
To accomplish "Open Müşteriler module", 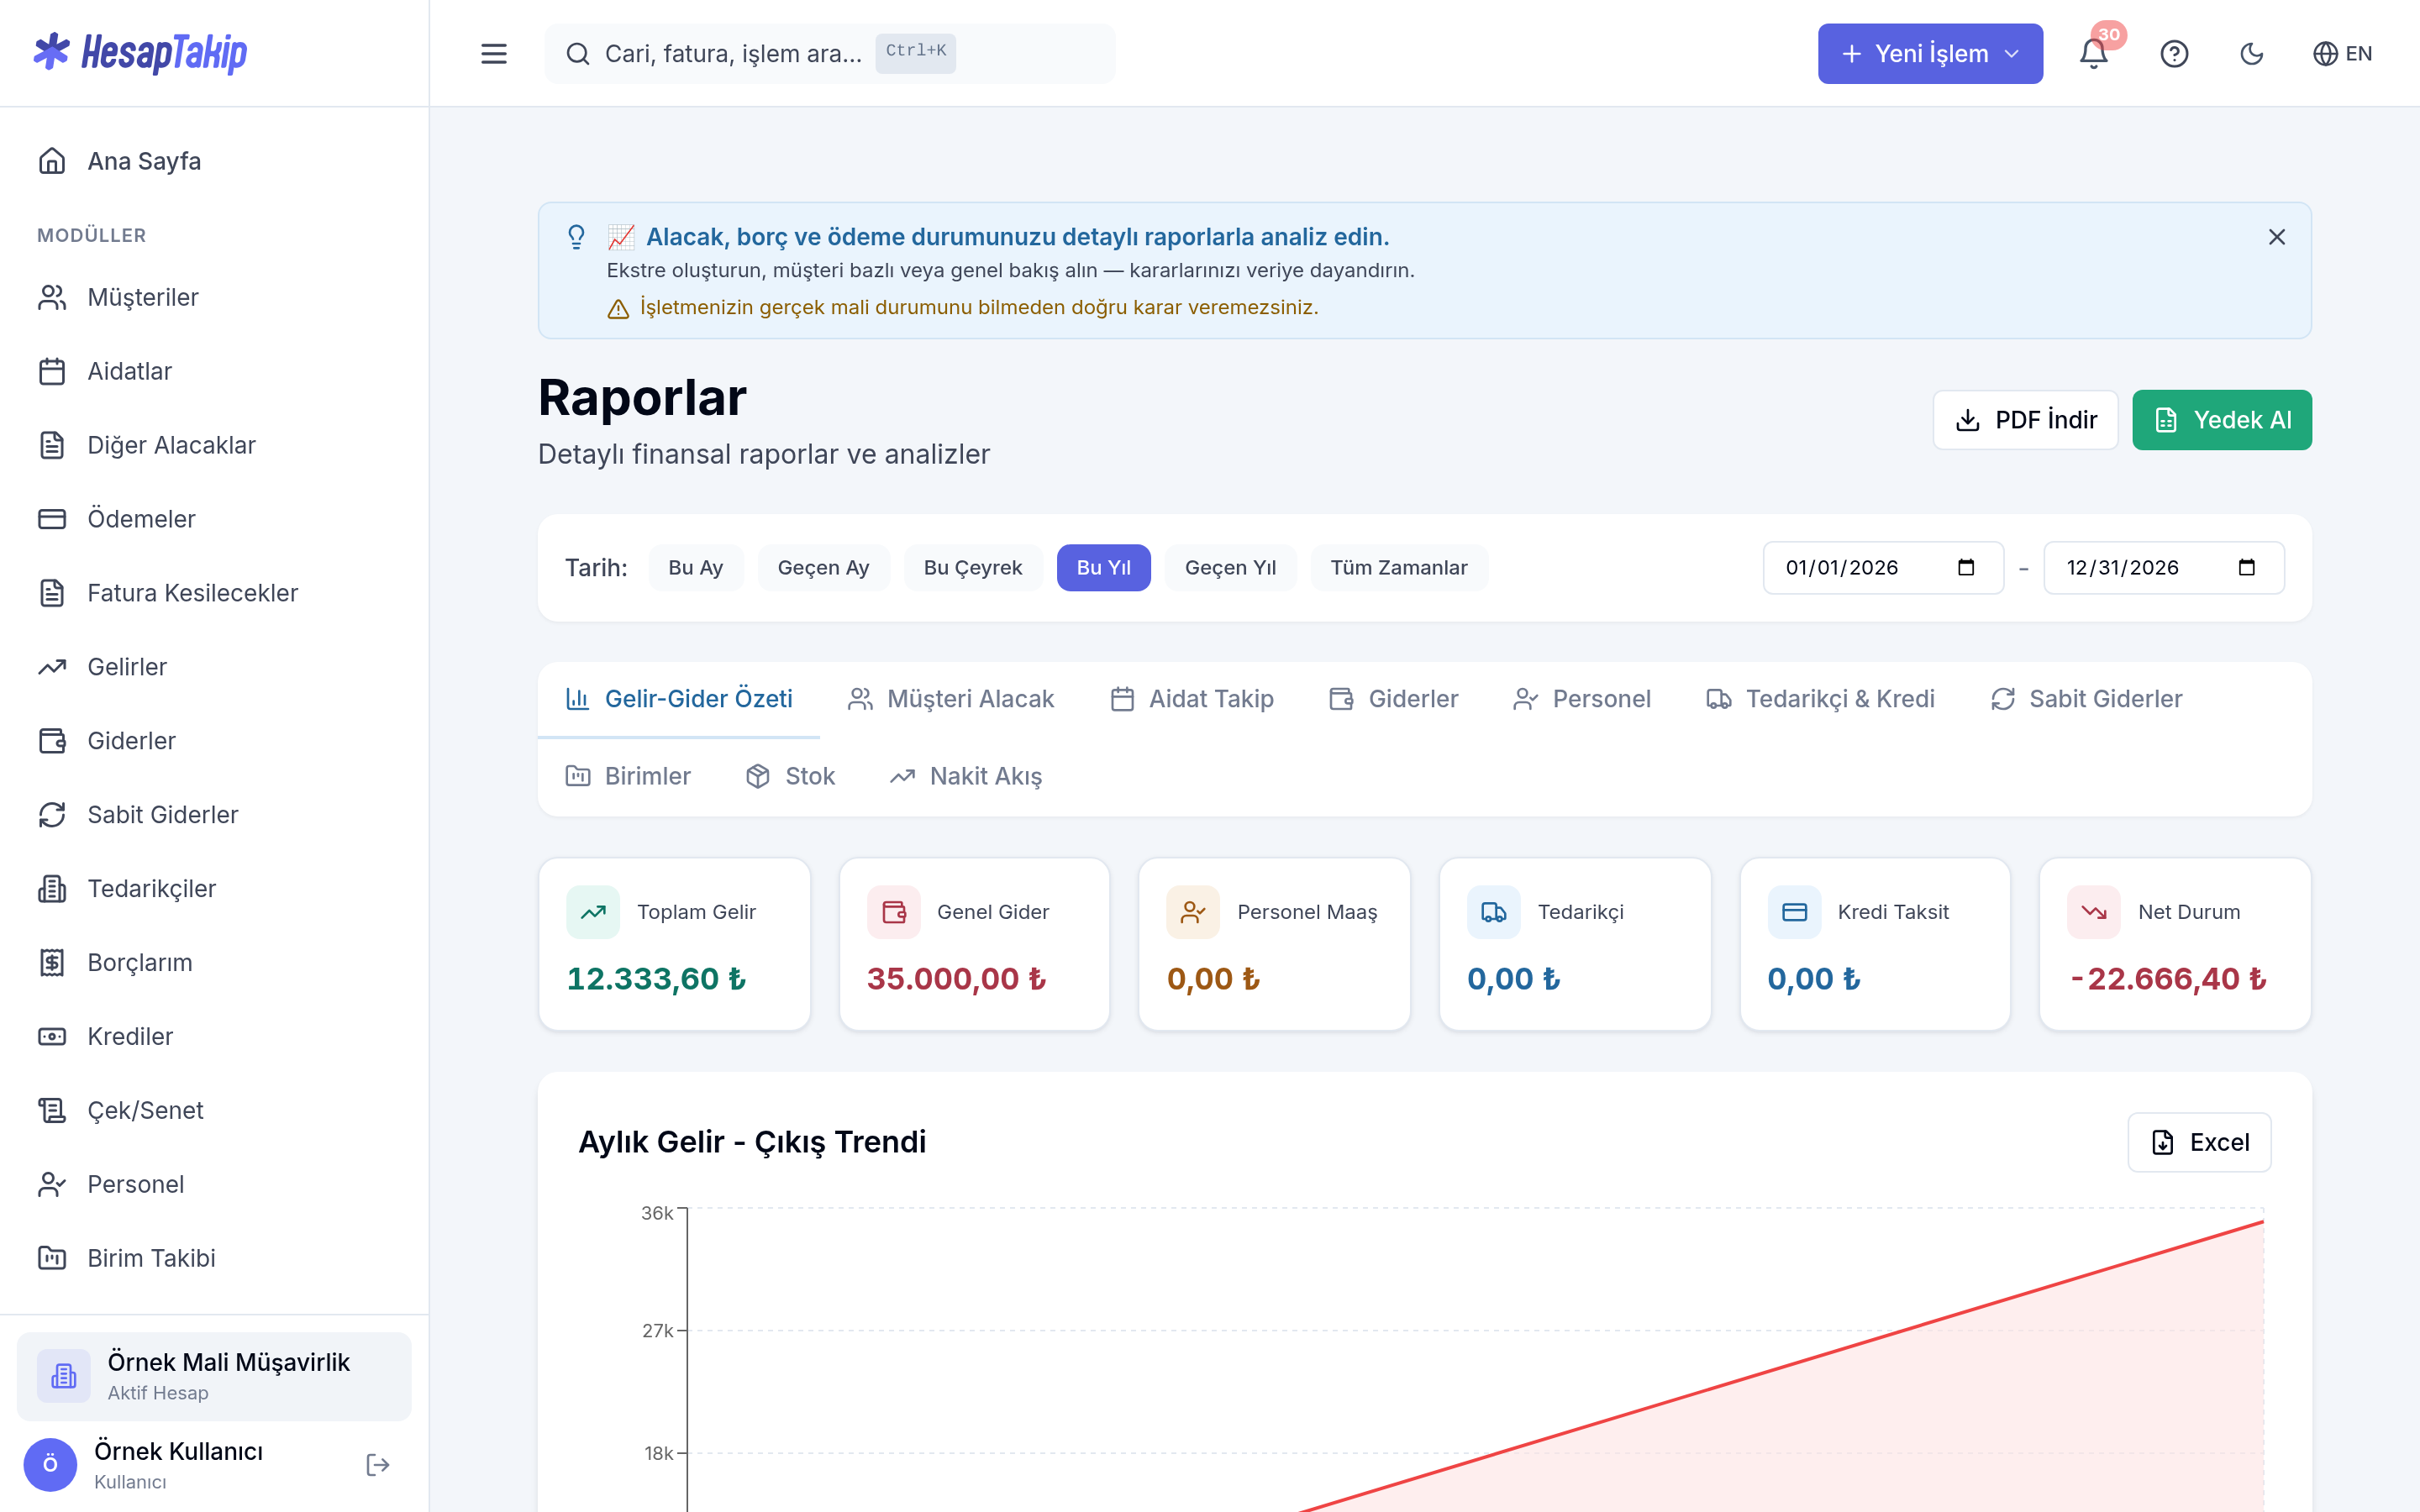I will tap(214, 297).
